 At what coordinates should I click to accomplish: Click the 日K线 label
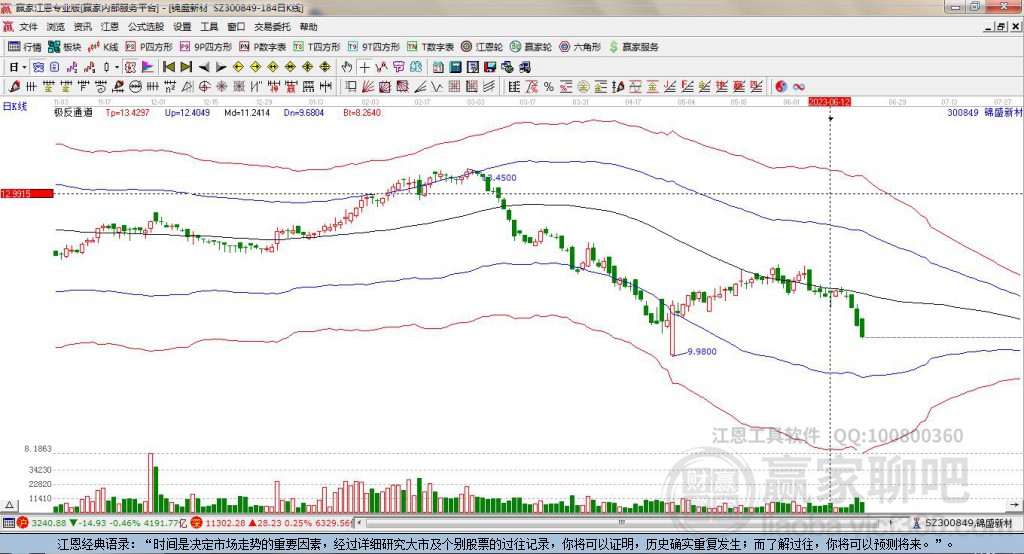(x=15, y=106)
